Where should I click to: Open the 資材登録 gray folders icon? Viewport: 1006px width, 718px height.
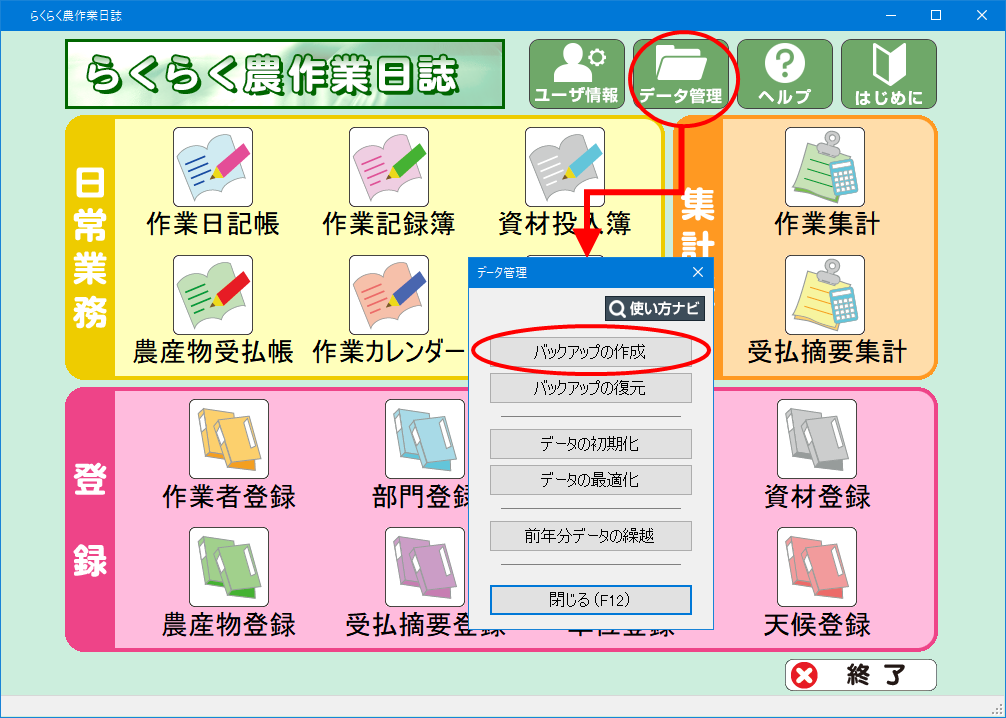pos(817,439)
